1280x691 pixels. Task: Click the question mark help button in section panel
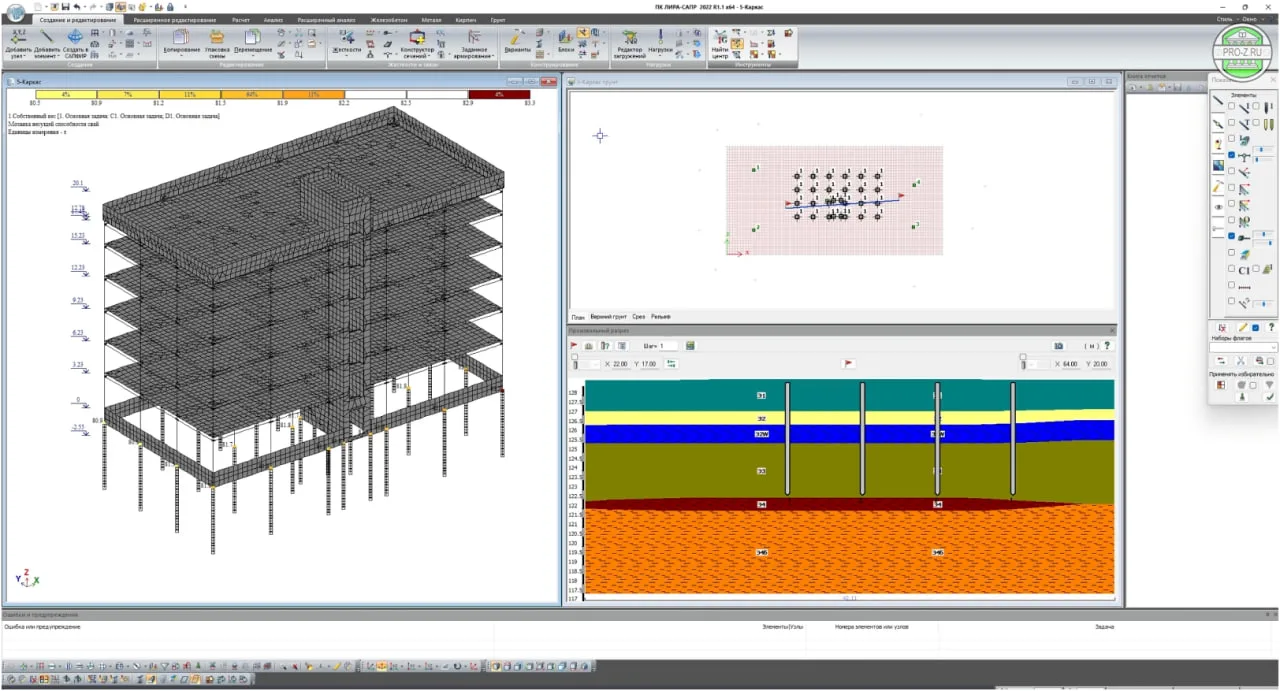1107,346
